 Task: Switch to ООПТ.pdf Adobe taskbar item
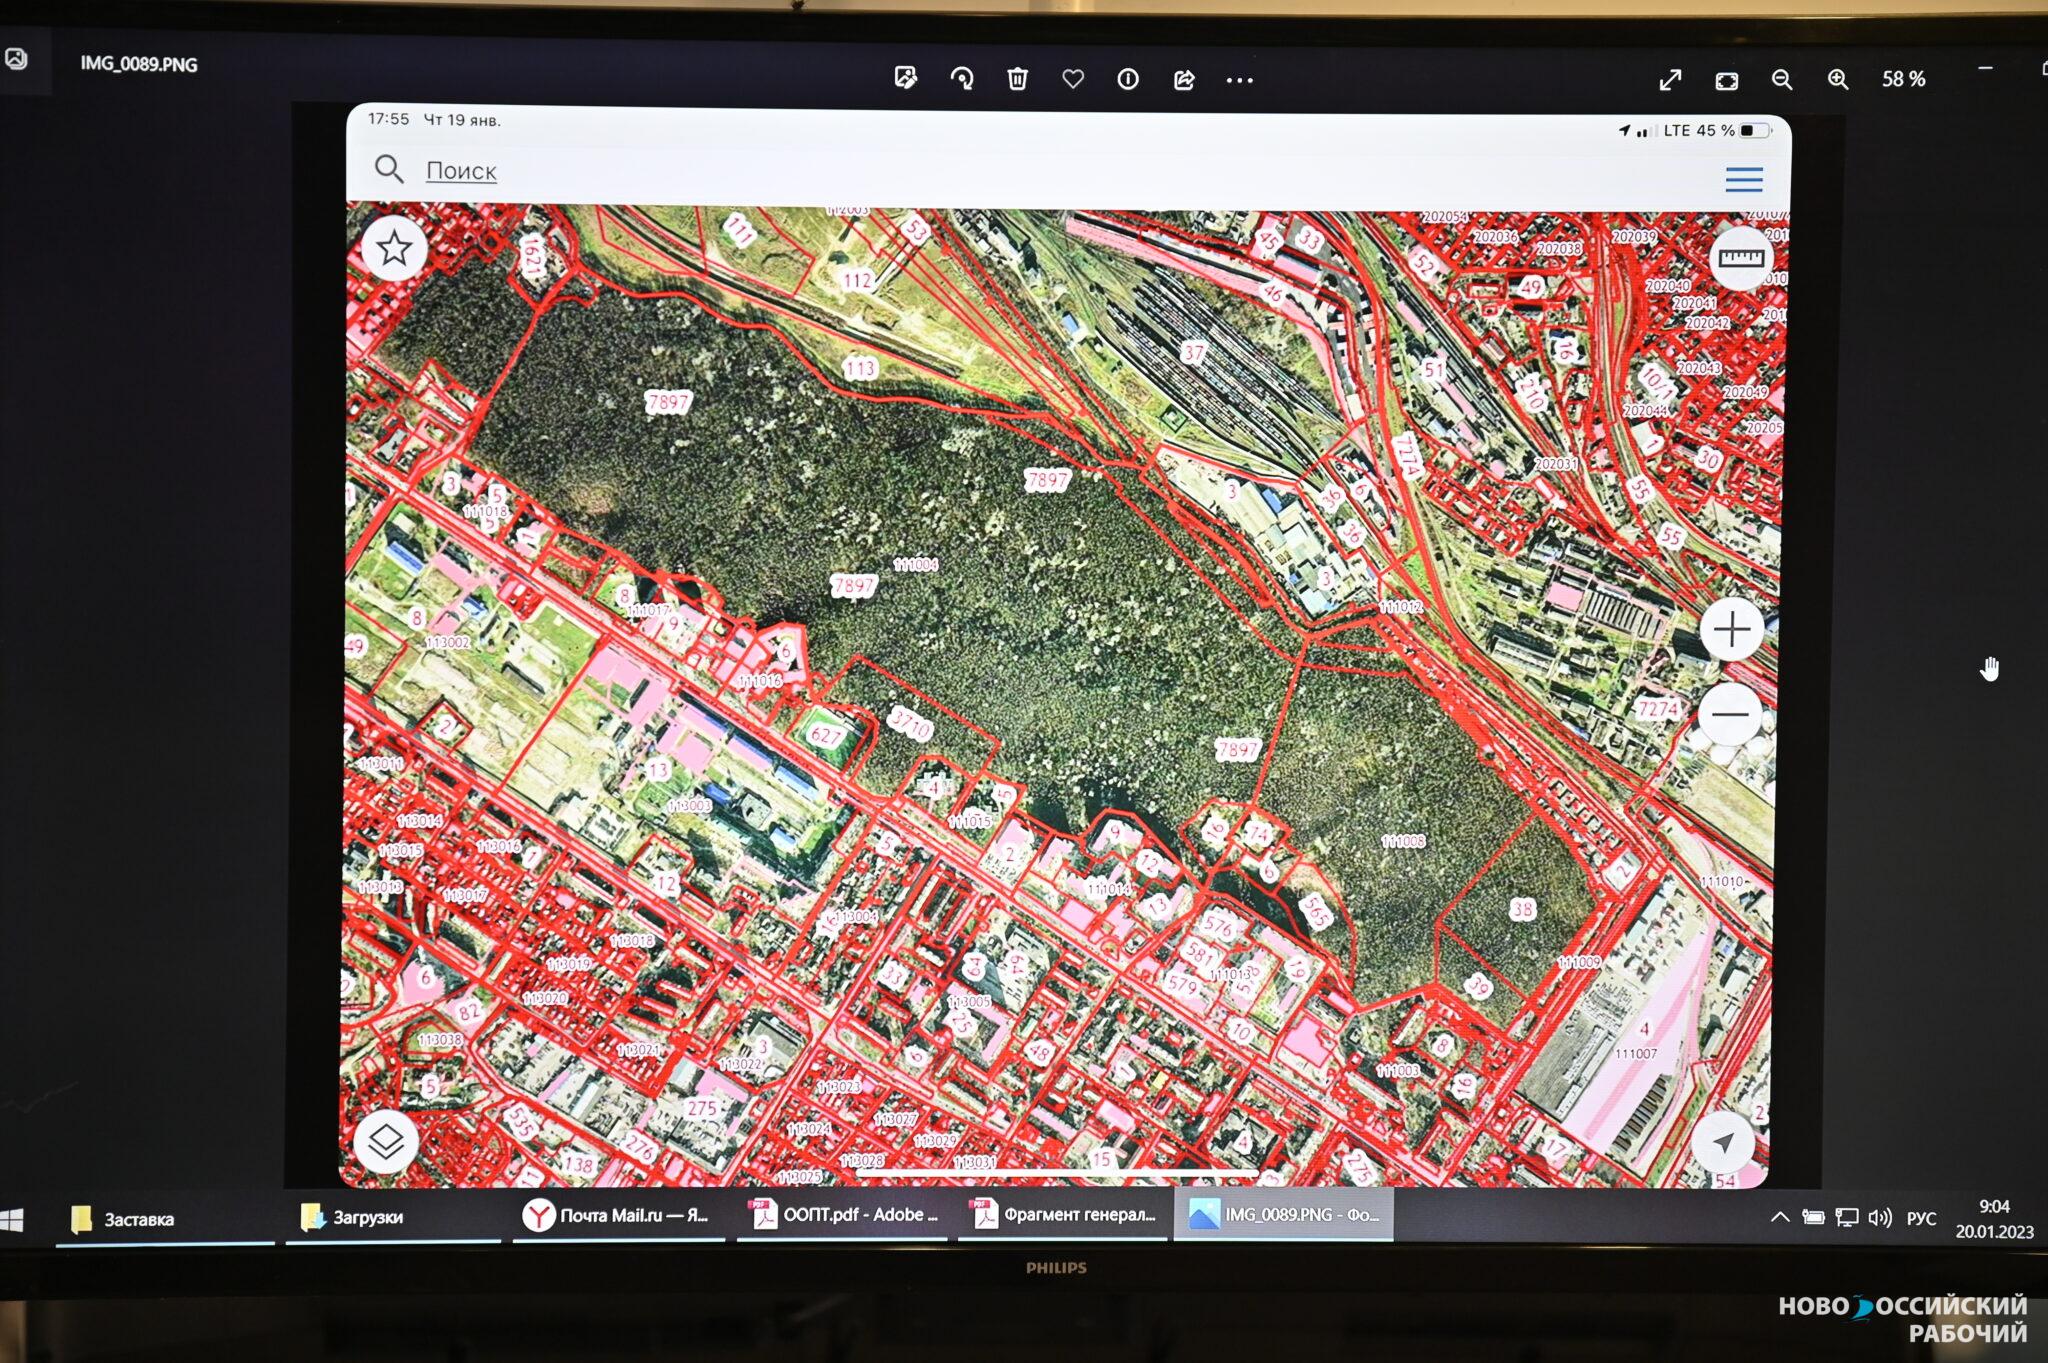click(x=843, y=1215)
